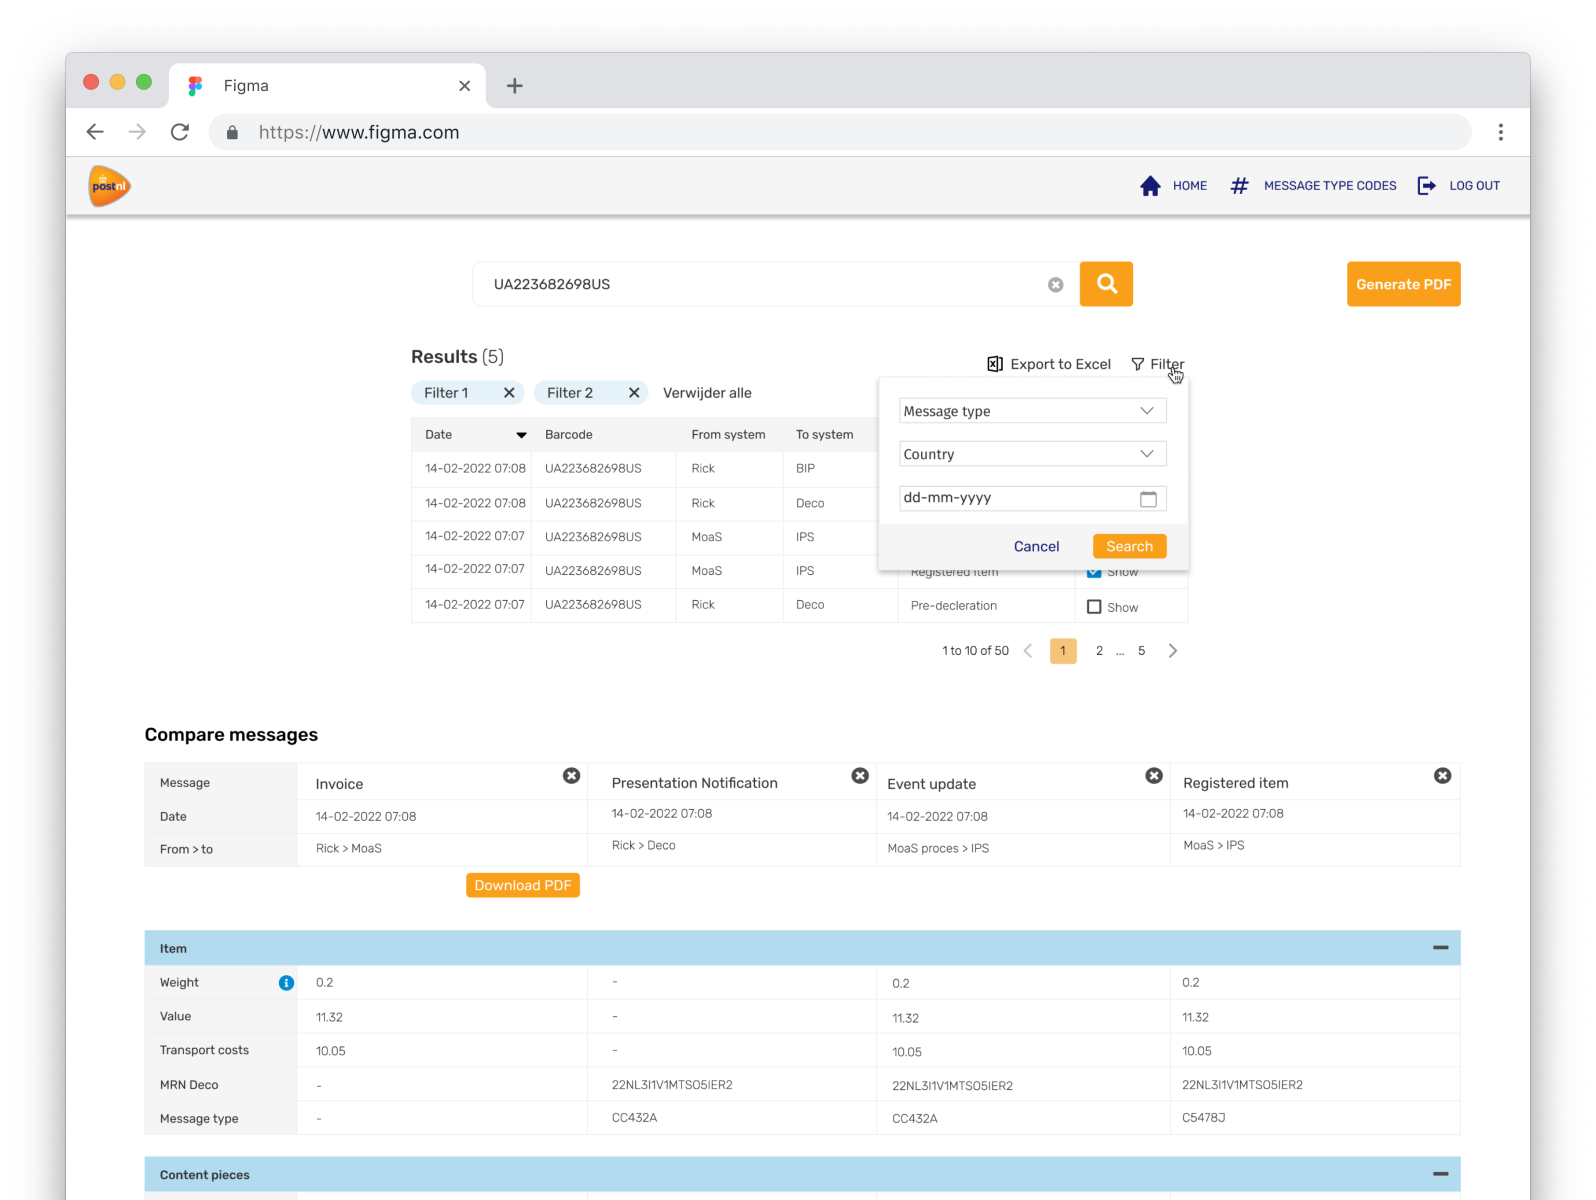Reload the browser page
The image size is (1596, 1200).
click(180, 132)
